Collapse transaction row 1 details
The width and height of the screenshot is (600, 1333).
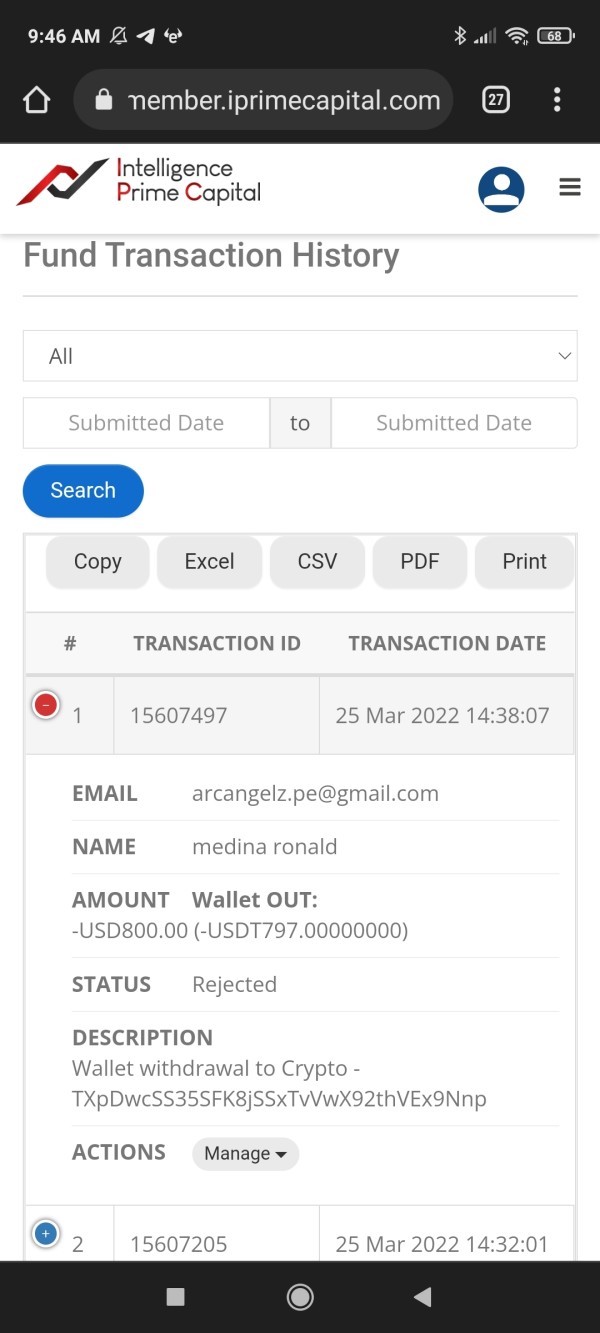click(45, 706)
